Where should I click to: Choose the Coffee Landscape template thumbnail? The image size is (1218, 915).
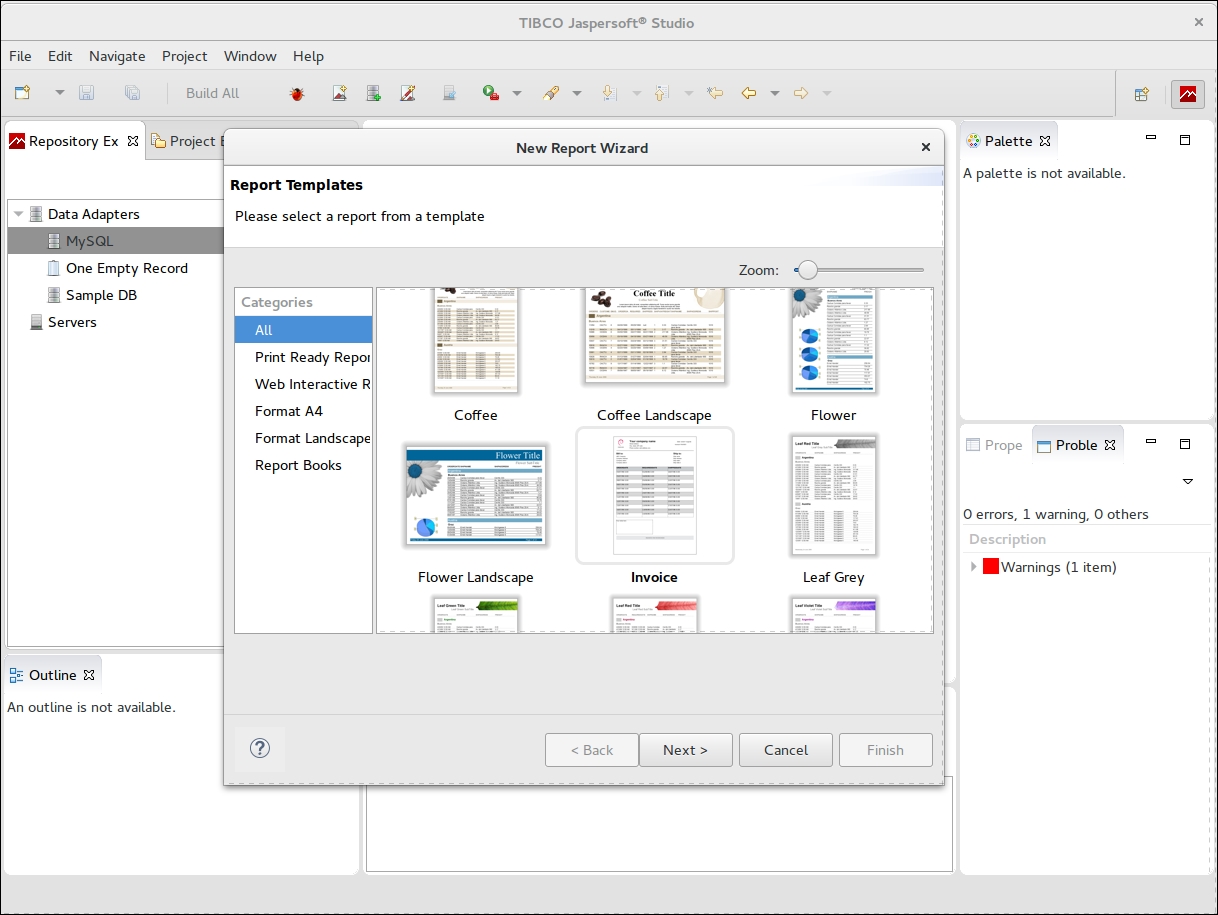pyautogui.click(x=654, y=335)
